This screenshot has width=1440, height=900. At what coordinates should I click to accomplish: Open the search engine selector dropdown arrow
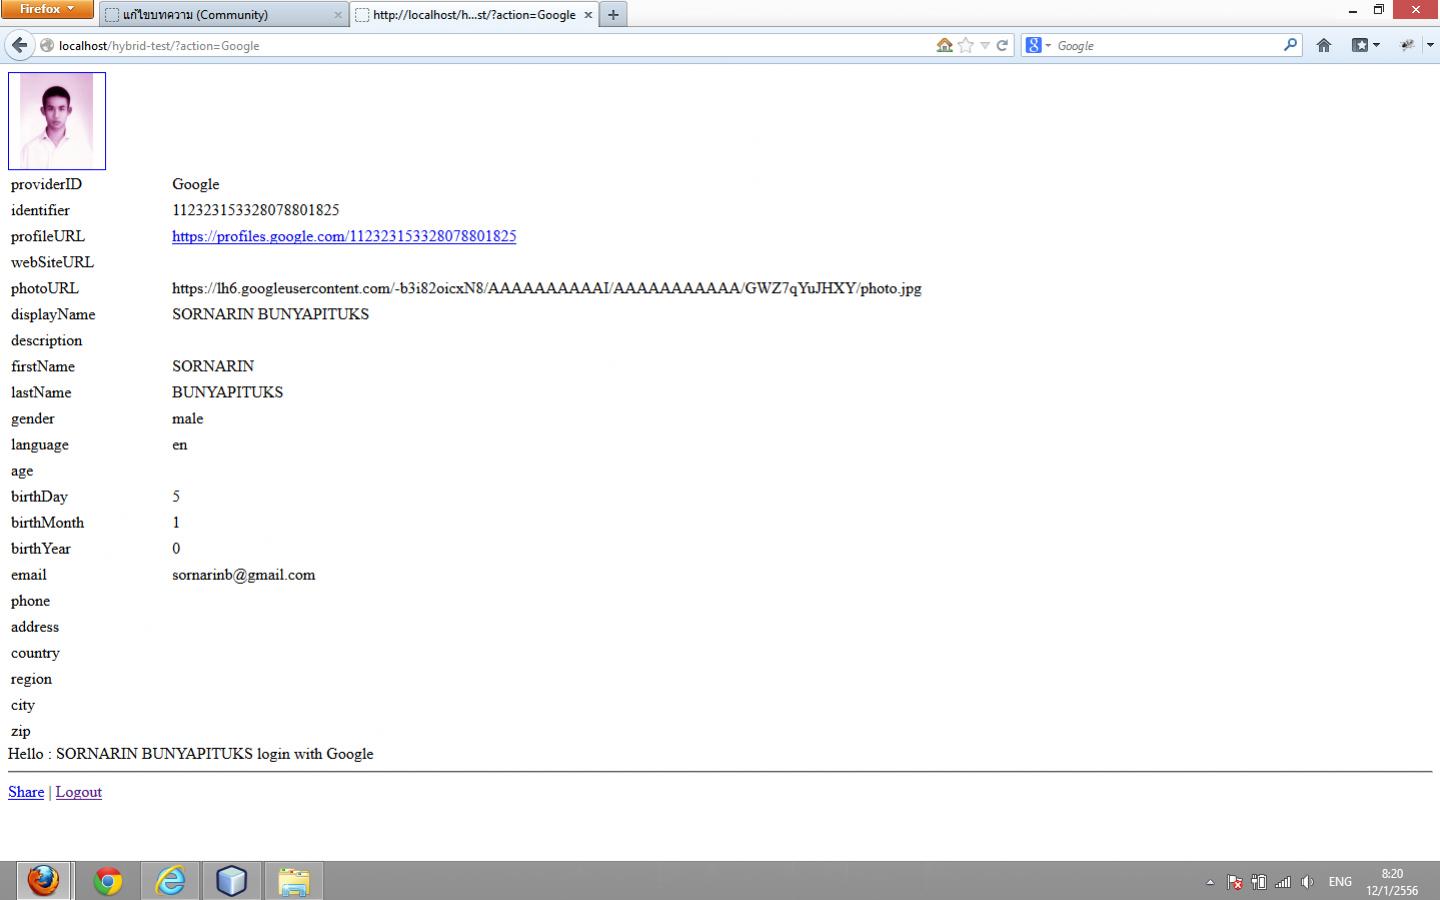click(1048, 45)
